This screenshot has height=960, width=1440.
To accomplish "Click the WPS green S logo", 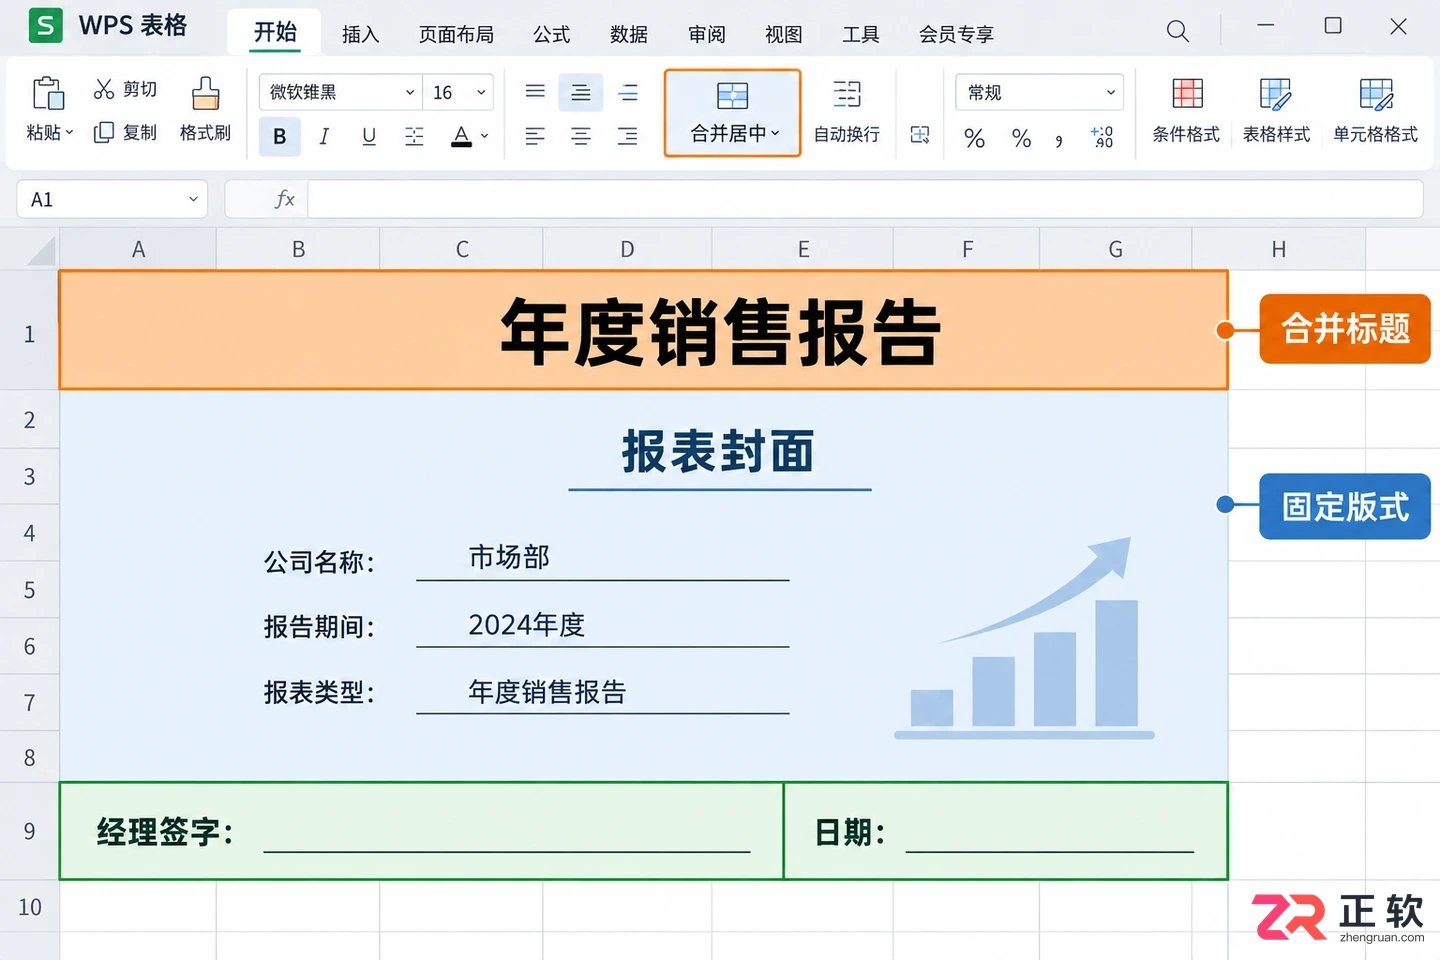I will click(45, 25).
